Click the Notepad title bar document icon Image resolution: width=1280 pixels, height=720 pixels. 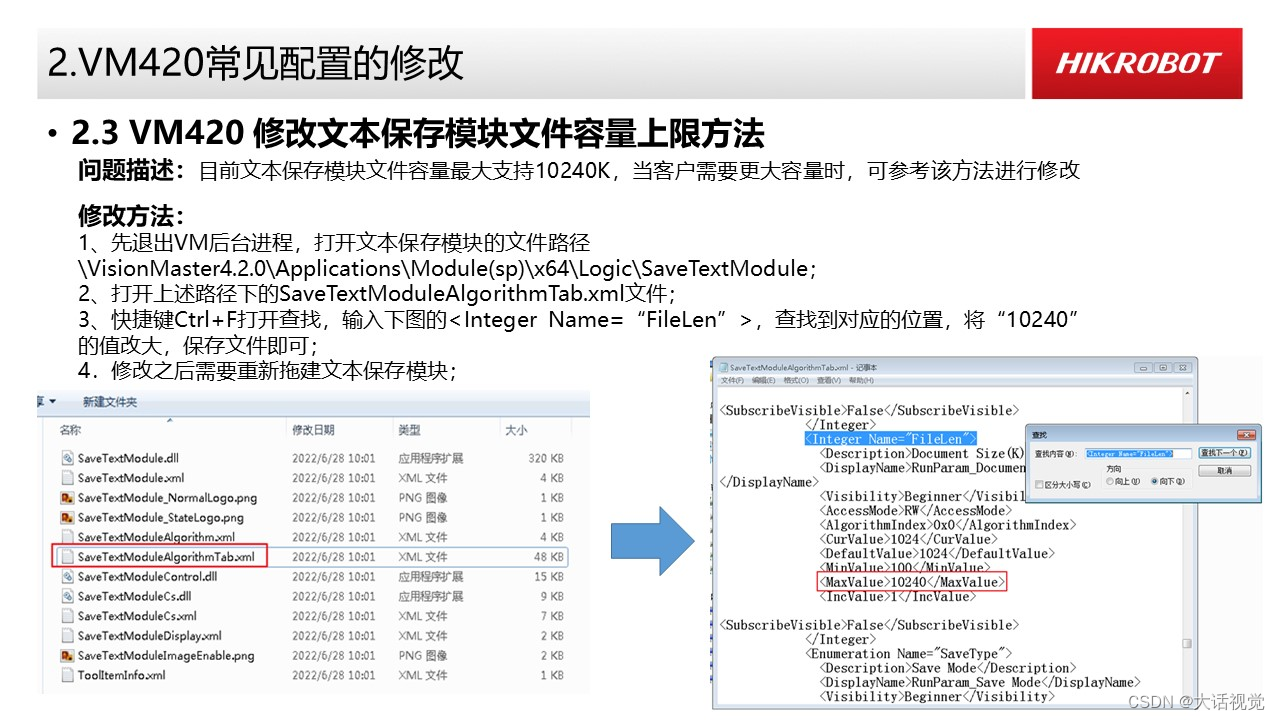723,368
